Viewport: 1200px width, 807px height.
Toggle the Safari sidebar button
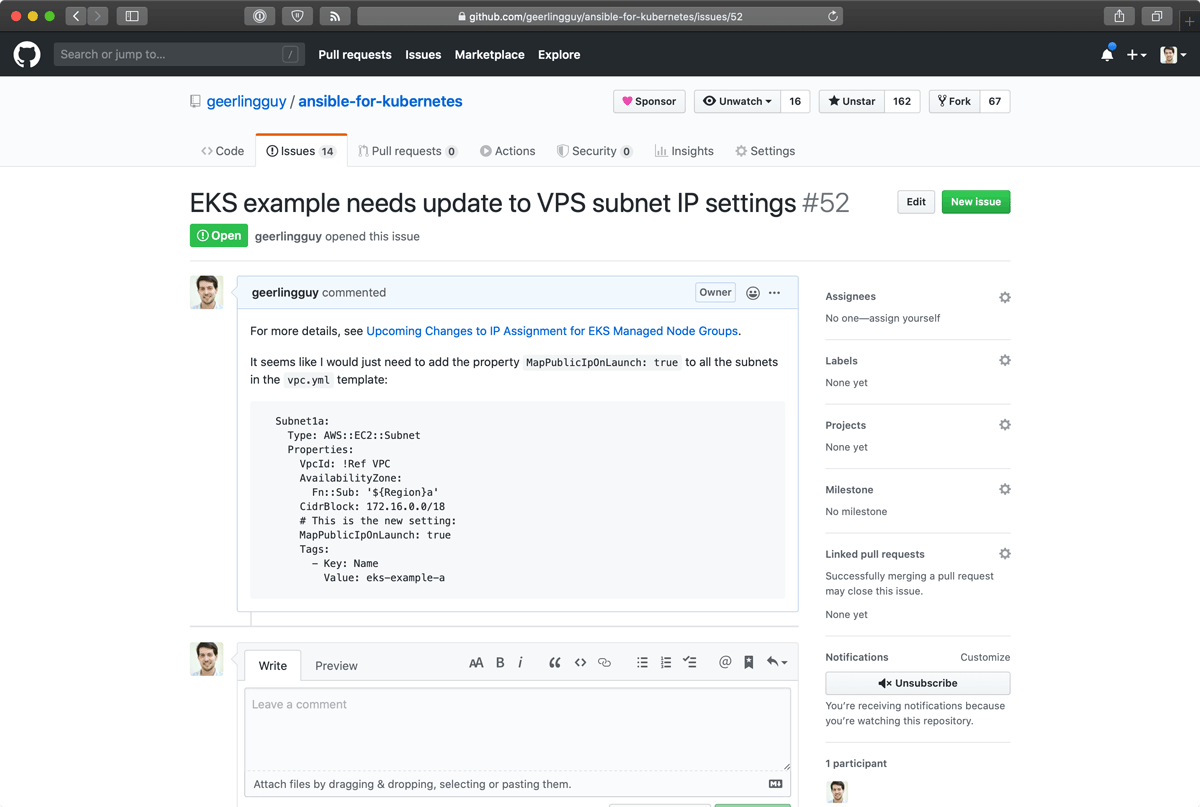(132, 16)
